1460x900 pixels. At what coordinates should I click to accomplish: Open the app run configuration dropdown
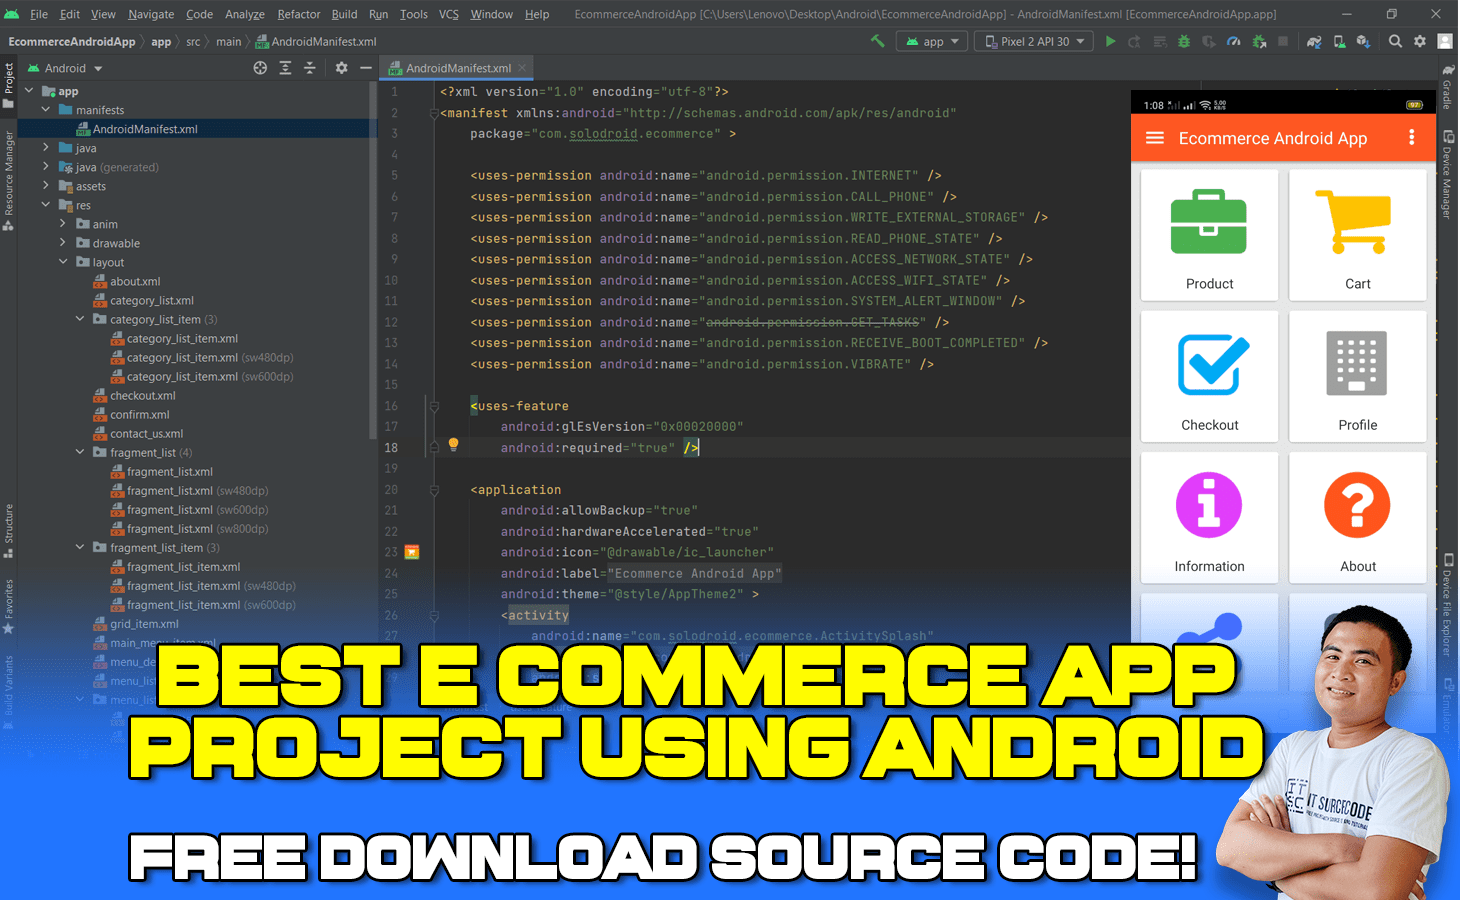click(932, 41)
